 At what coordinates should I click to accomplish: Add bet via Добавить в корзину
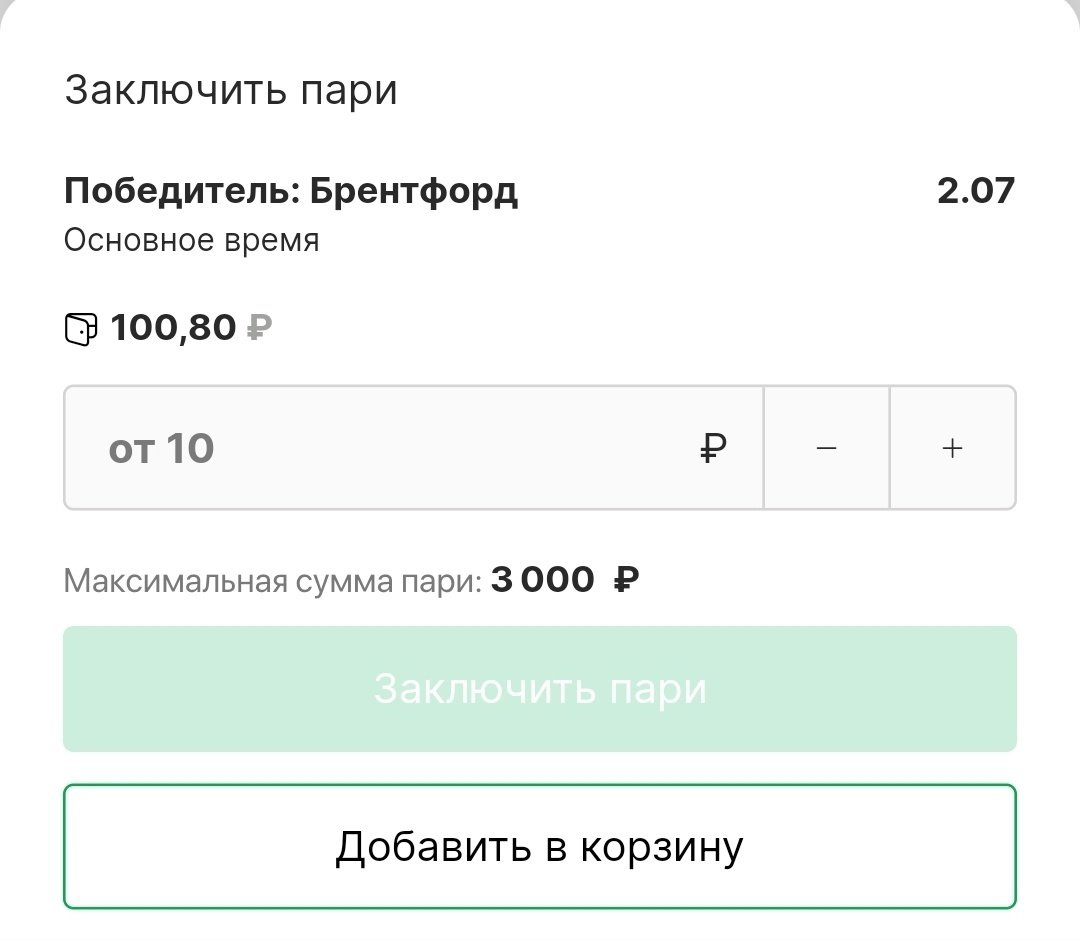540,846
